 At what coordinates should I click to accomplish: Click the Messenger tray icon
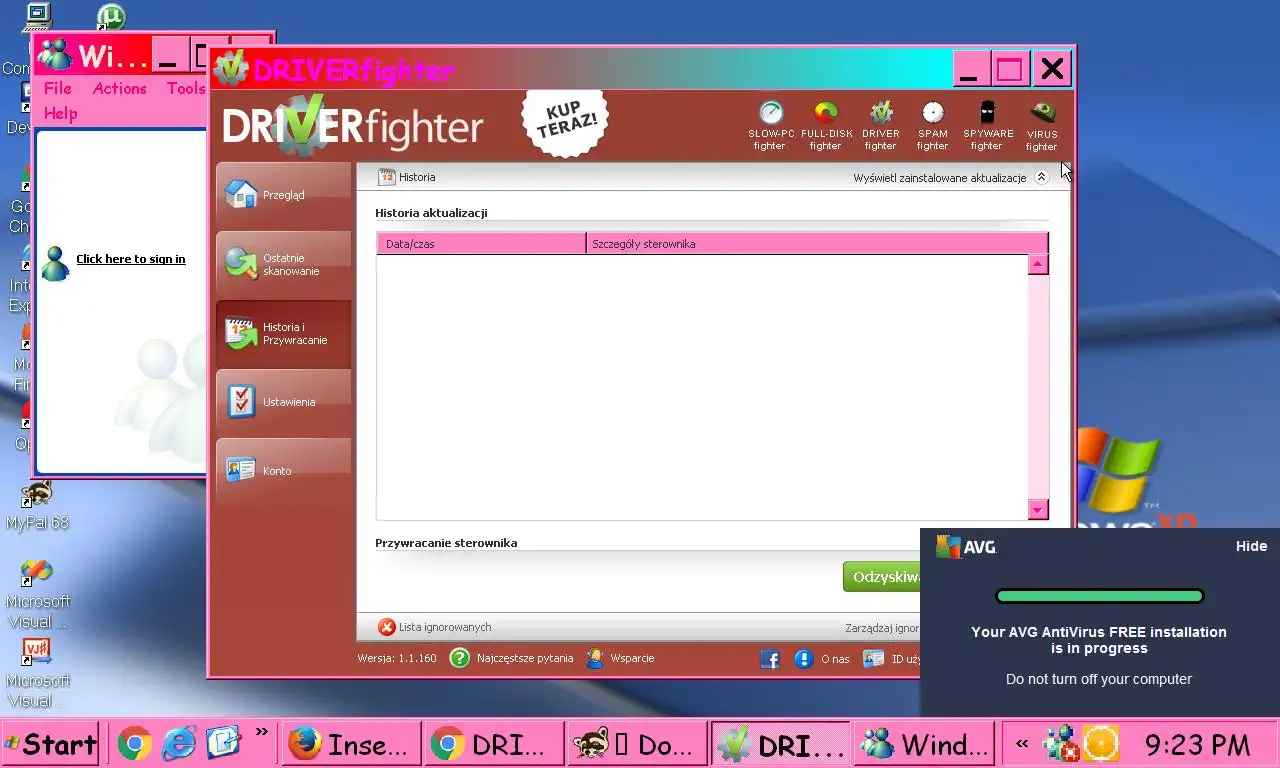point(1060,745)
